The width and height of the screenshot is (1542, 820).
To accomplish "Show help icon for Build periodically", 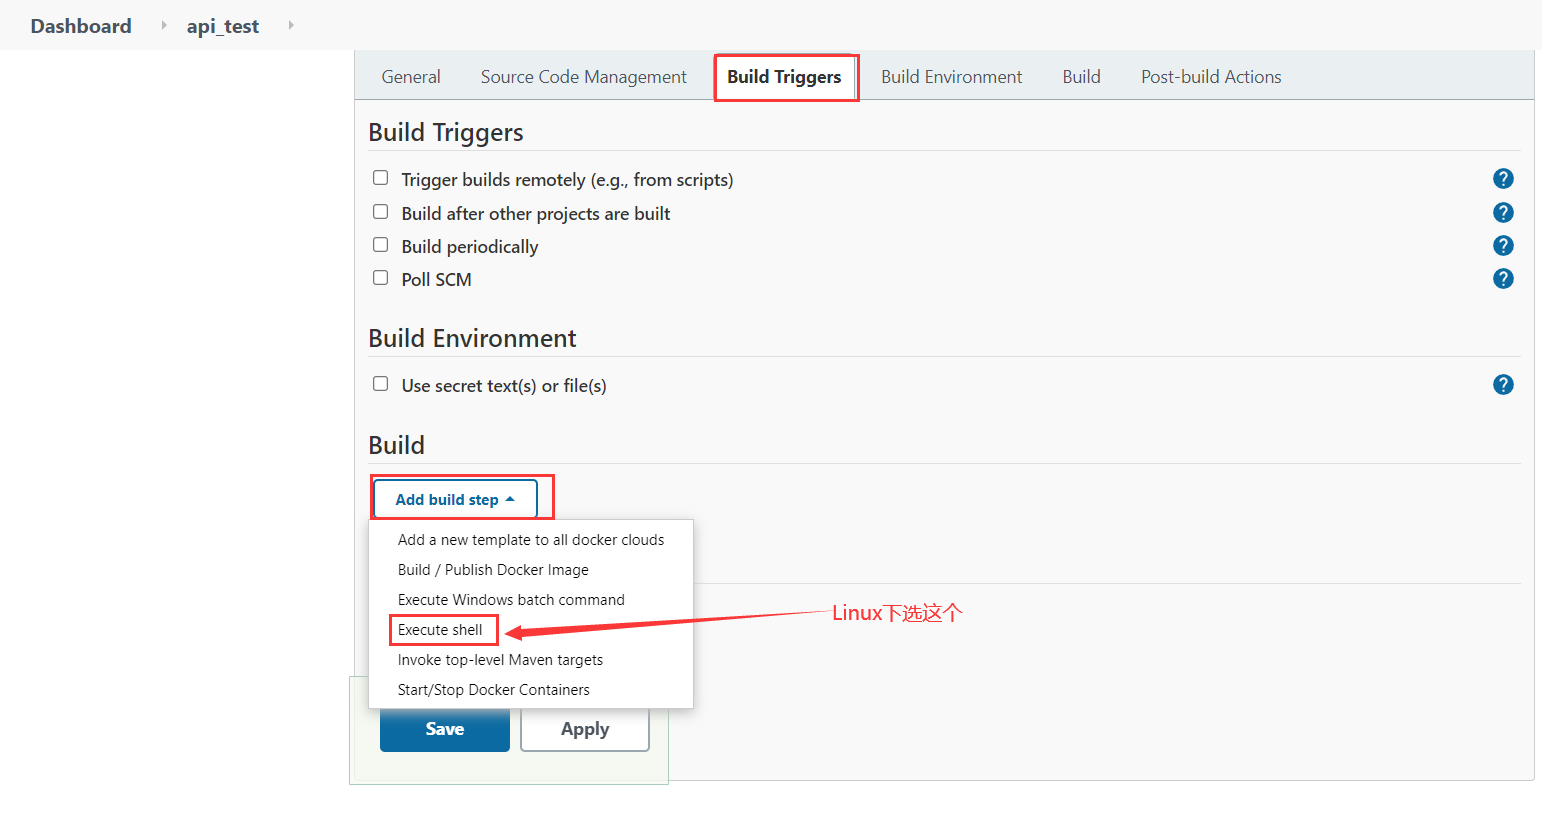I will 1503,246.
